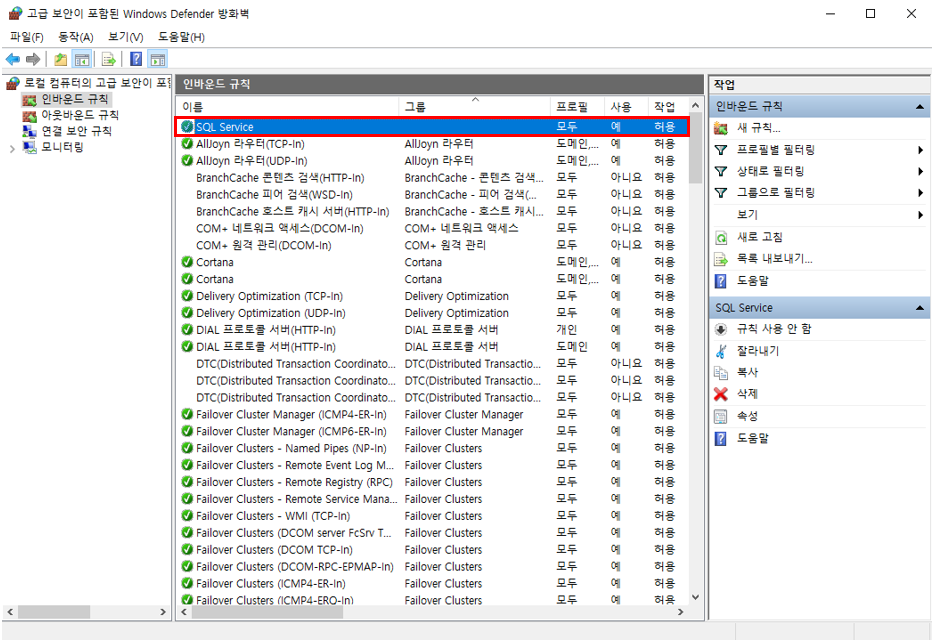Viewport: 933px width, 643px height.
Task: Click the rules list horizontal scrollbar right arrow
Action: [681, 611]
